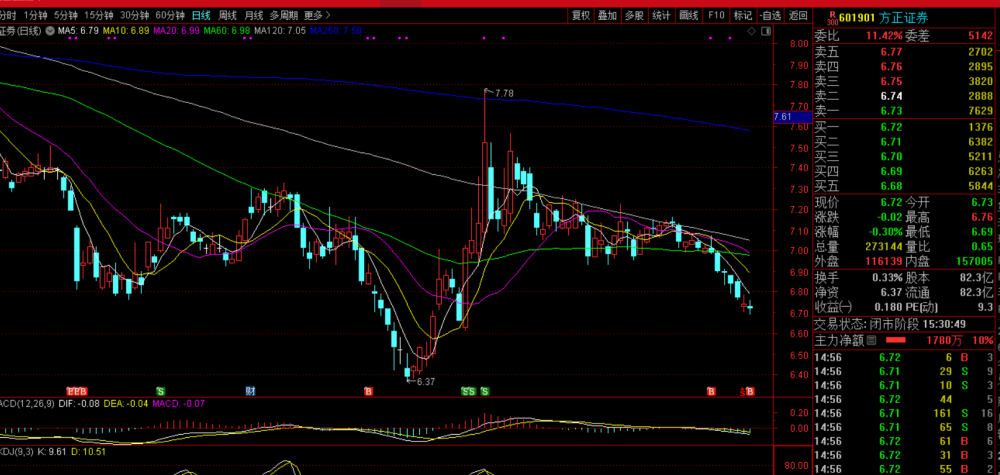Switch chart to 15分钟 period
The height and width of the screenshot is (475, 1000).
click(x=99, y=15)
